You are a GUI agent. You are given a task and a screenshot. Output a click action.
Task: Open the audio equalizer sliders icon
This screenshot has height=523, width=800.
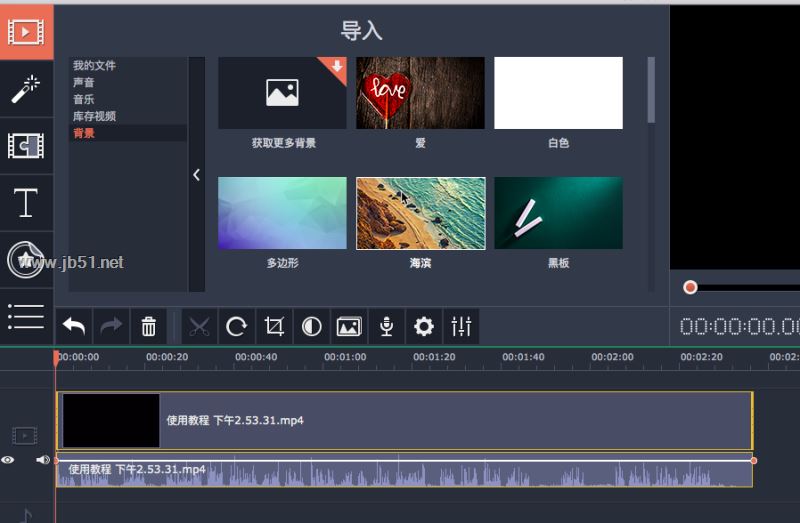click(x=461, y=326)
